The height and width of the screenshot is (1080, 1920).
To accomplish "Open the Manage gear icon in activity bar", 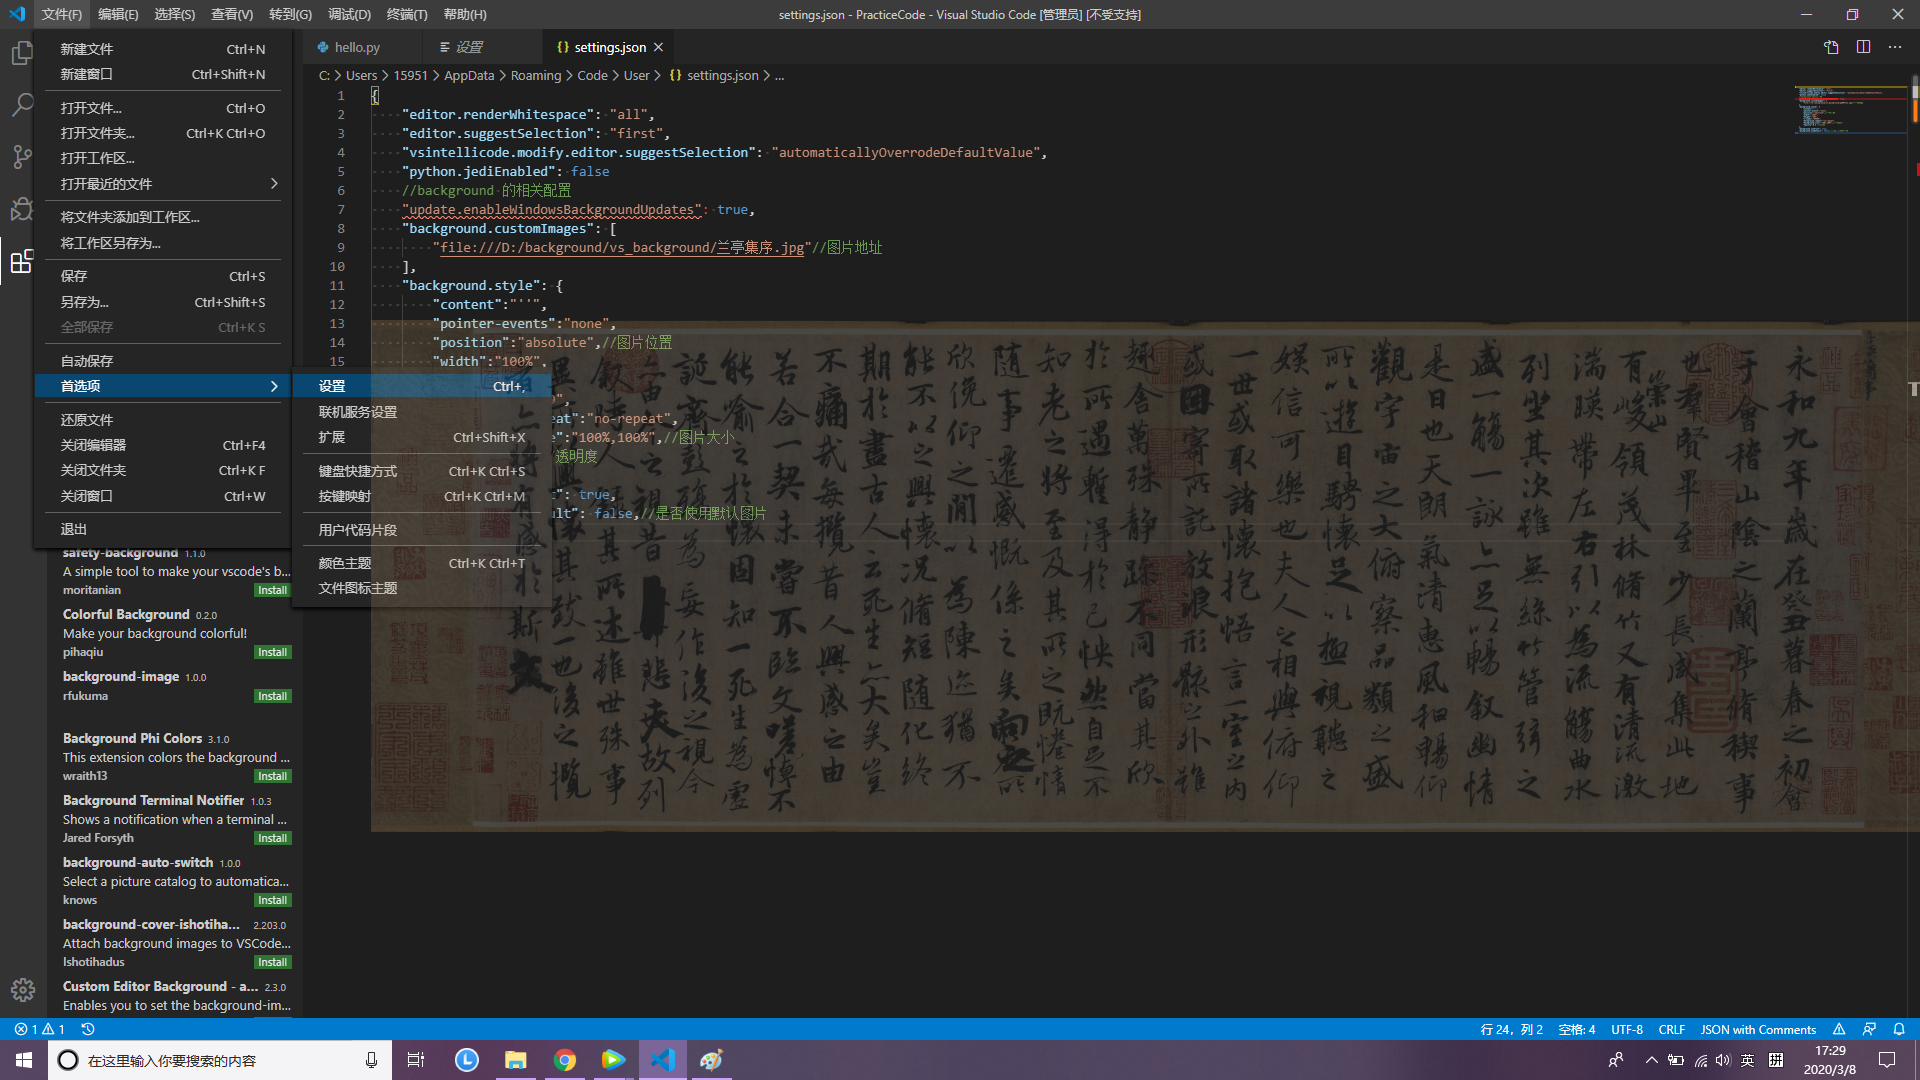I will tap(22, 989).
